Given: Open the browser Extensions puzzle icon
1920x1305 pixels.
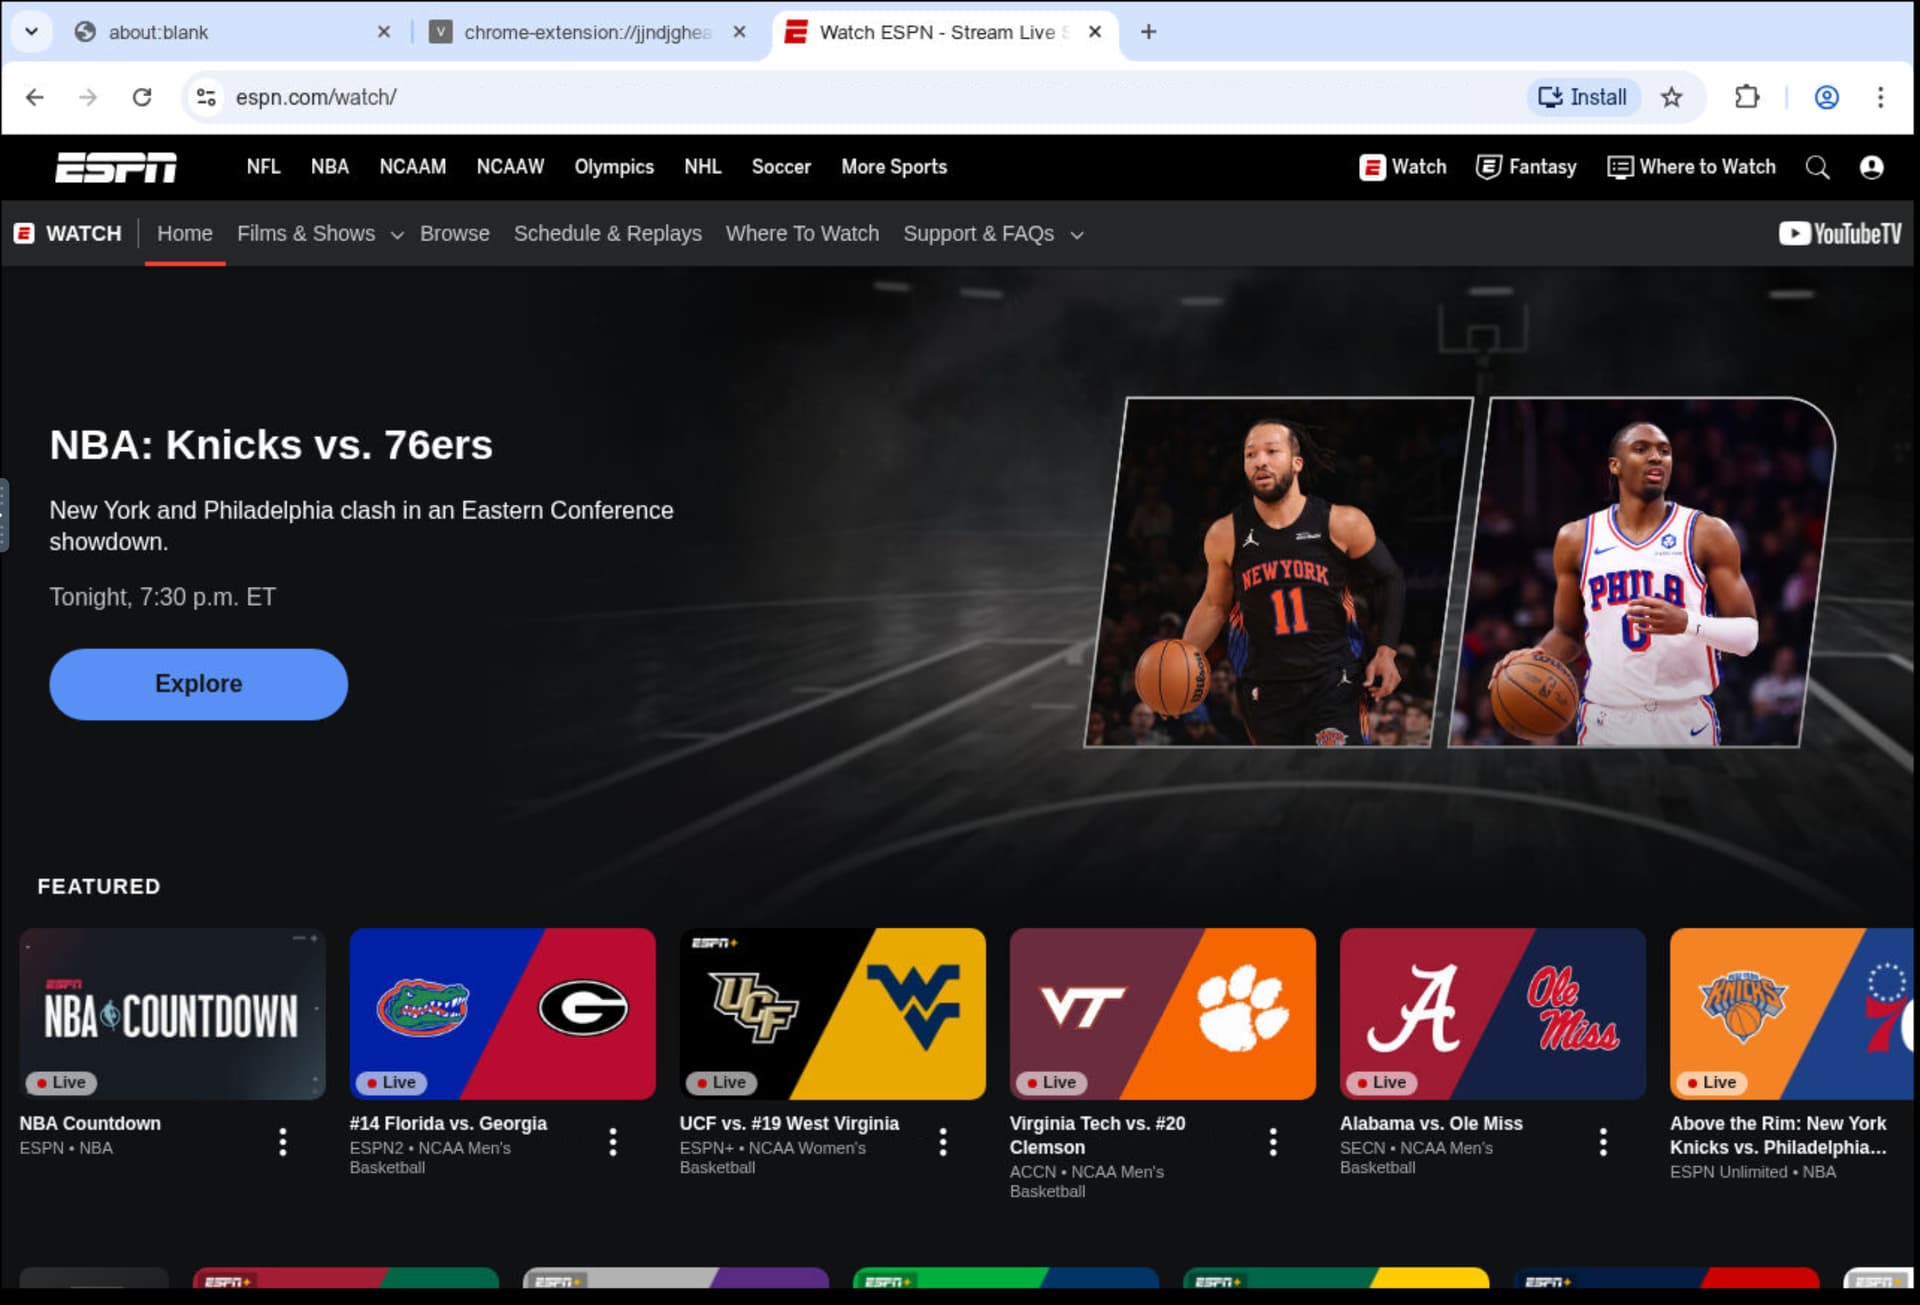Looking at the screenshot, I should (x=1746, y=97).
